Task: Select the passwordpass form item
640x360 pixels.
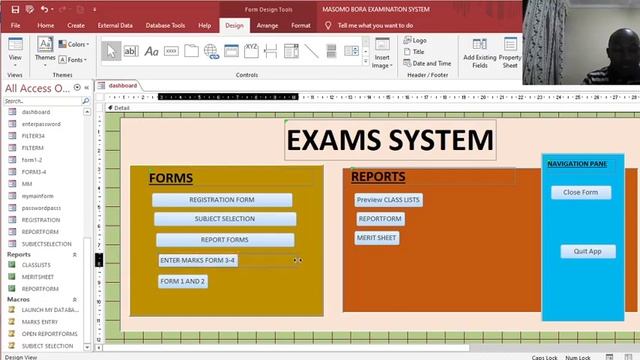Action: [41, 208]
